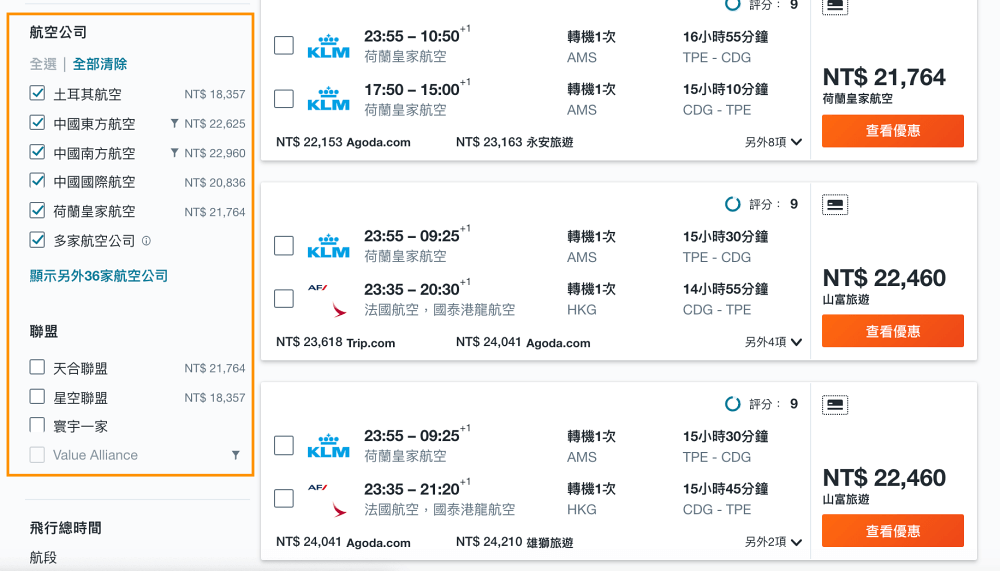The height and width of the screenshot is (571, 1000).
Task: Open the NT$ 22,153 Agoda.com price offer
Action: pyautogui.click(x=343, y=142)
